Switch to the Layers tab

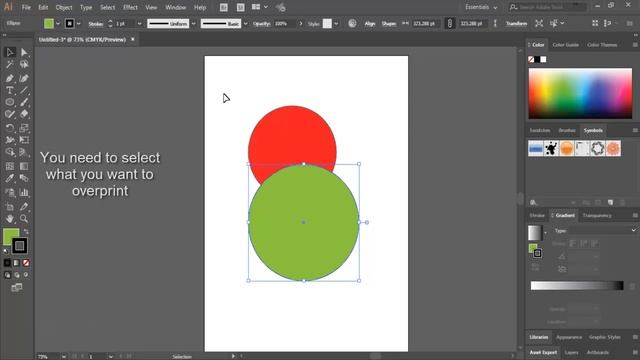(571, 352)
